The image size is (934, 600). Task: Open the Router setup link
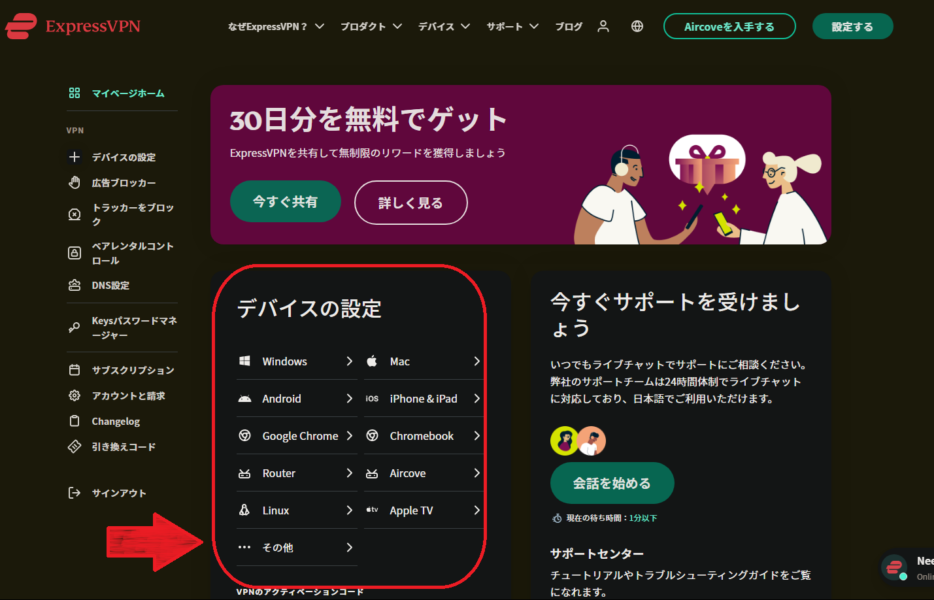296,473
